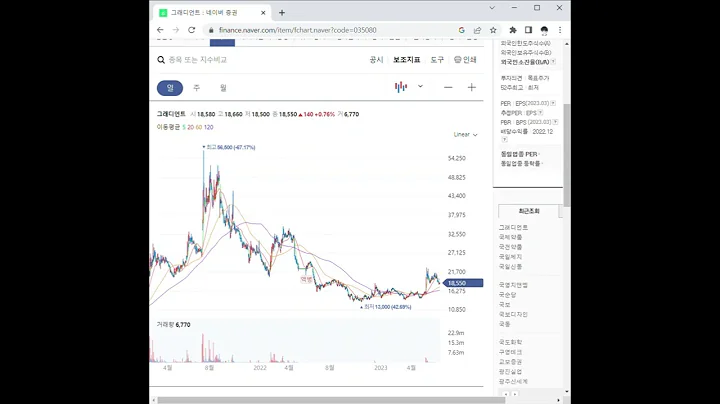Open 구영테크 in recent list
Screen dimensions: 720x404
tap(511, 352)
